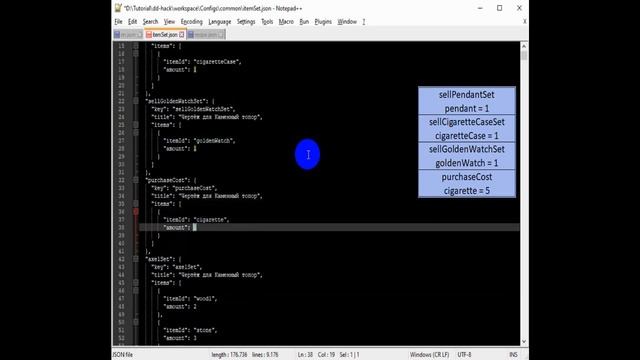
Task: Click the vertical scrollbar down arrow
Action: point(524,342)
